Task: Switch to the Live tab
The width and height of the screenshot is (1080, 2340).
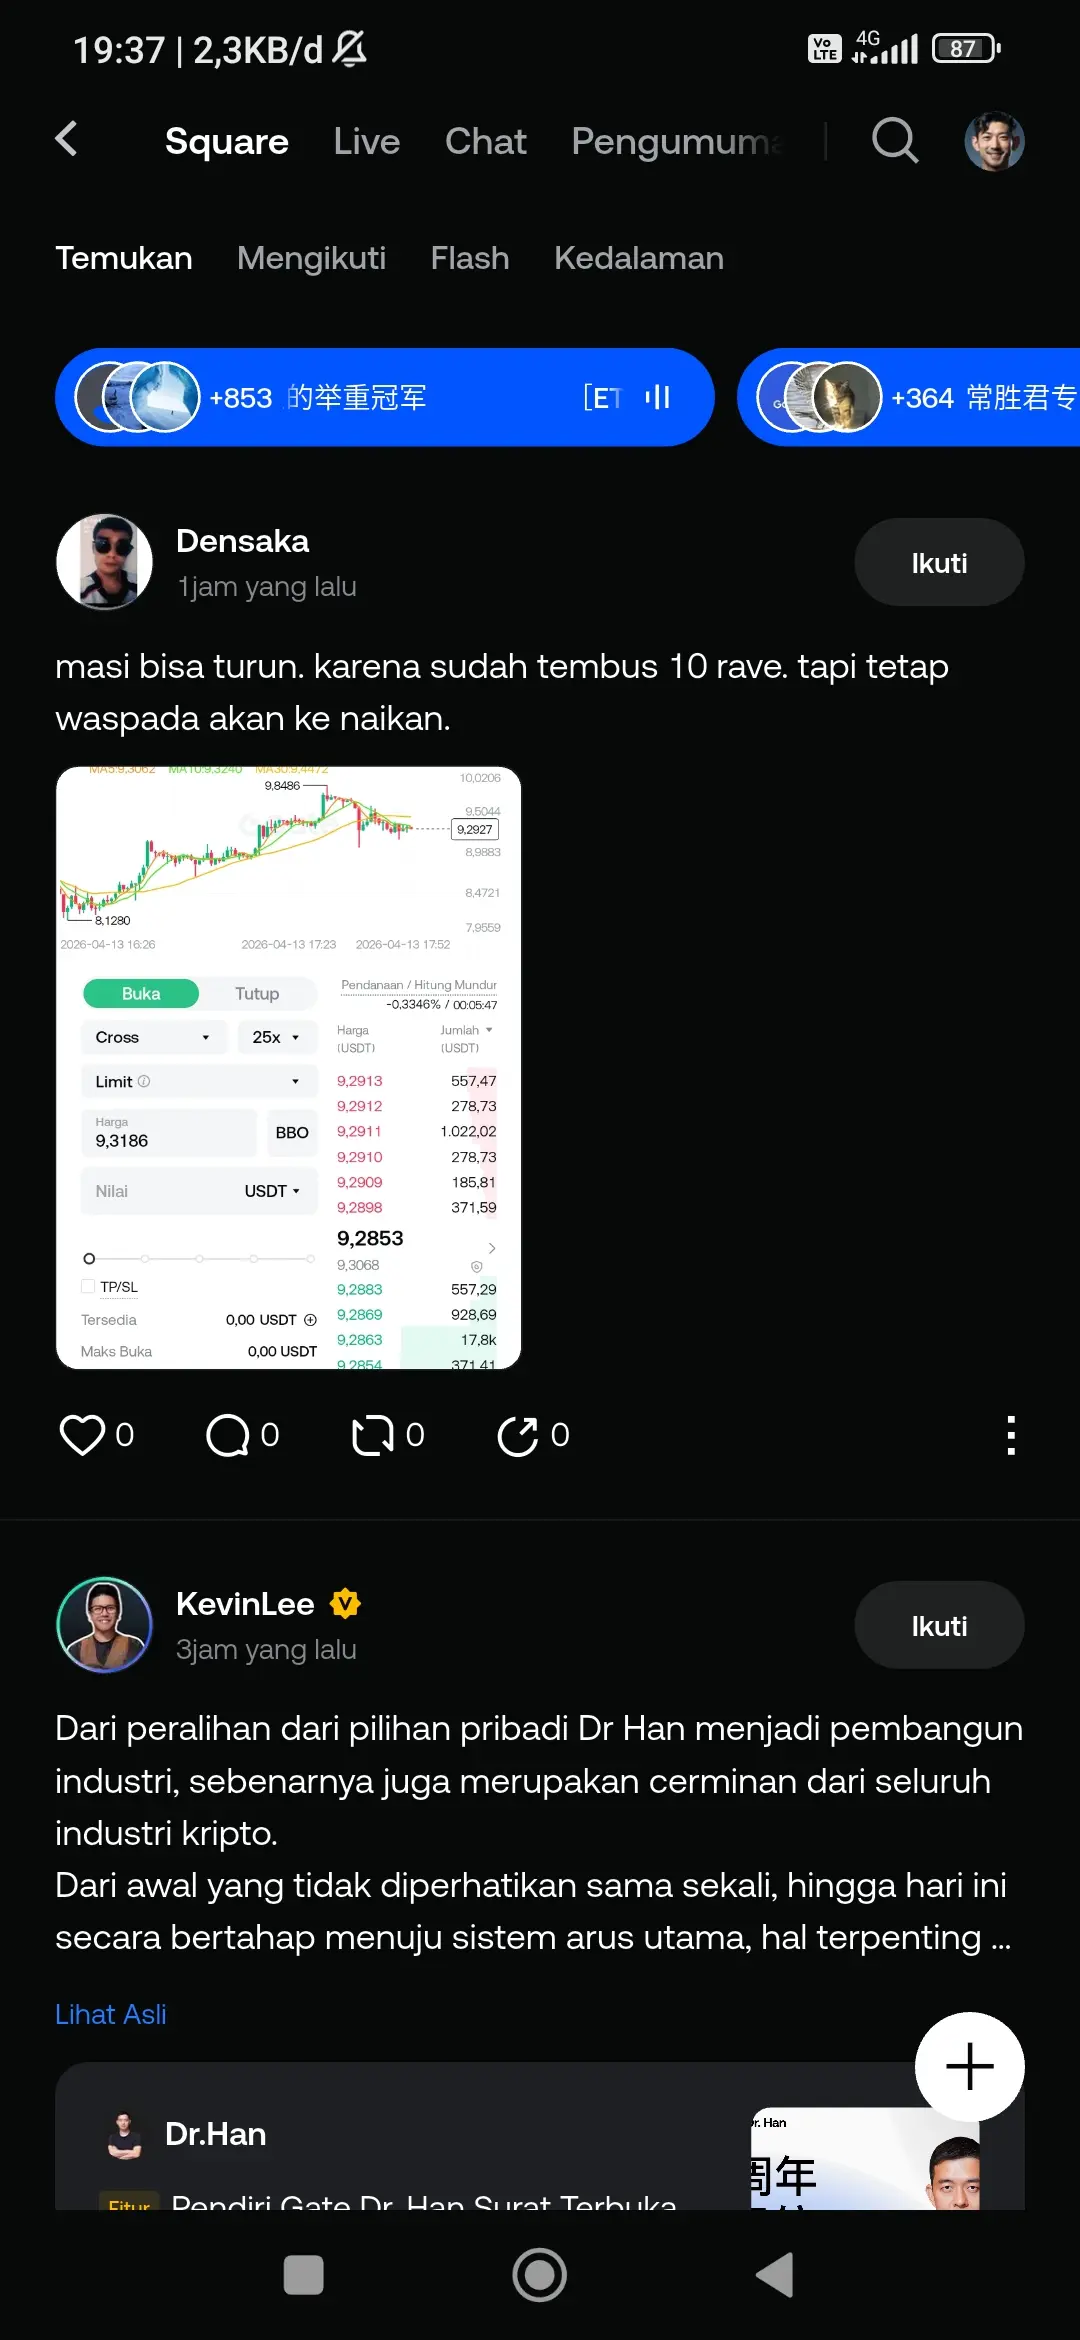Action: (x=367, y=142)
